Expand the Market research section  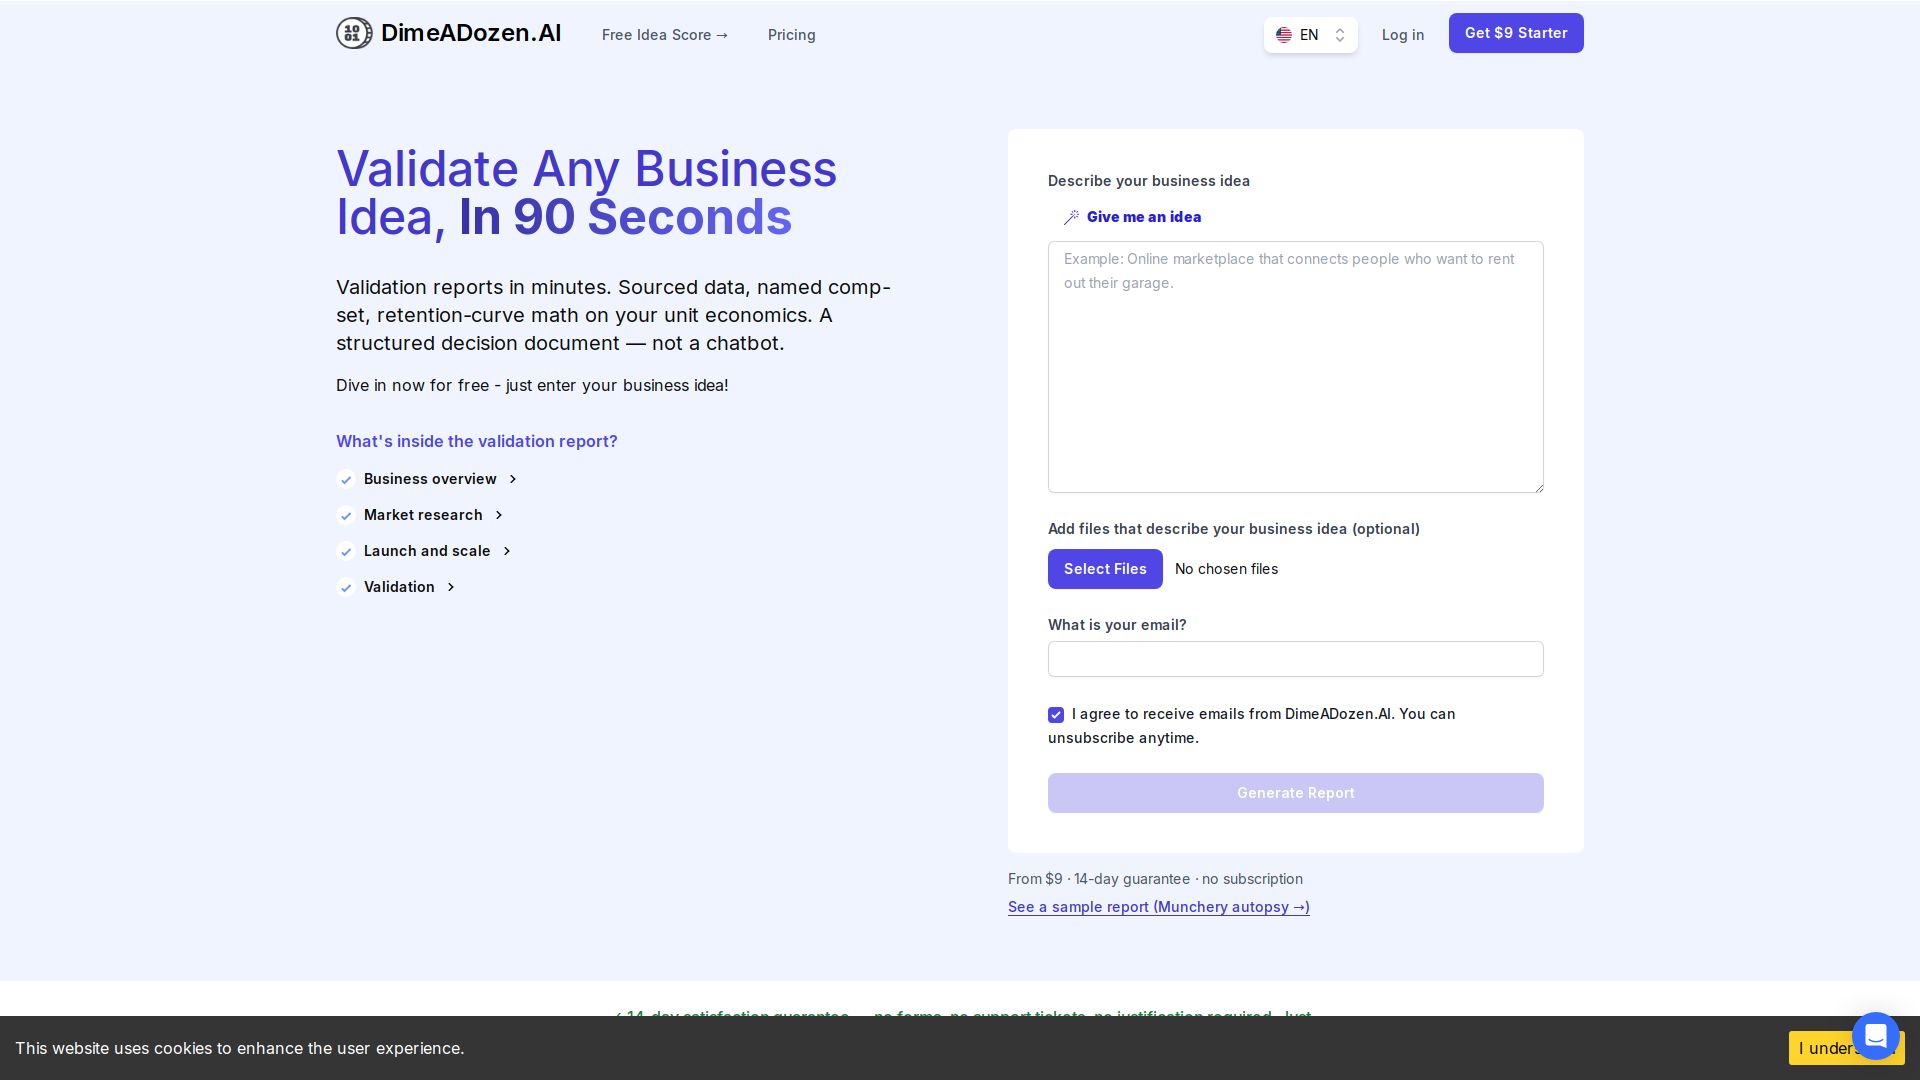coord(434,515)
